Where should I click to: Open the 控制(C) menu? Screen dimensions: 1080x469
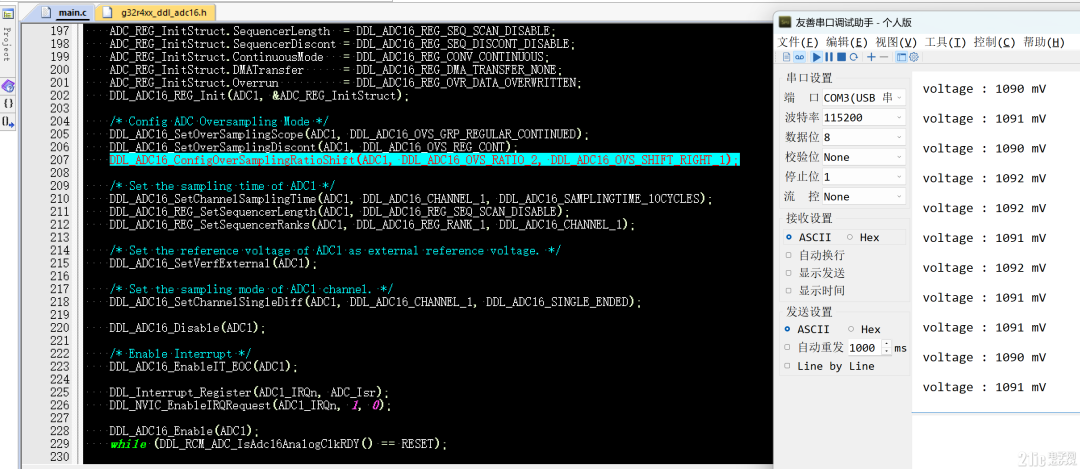[x=995, y=42]
